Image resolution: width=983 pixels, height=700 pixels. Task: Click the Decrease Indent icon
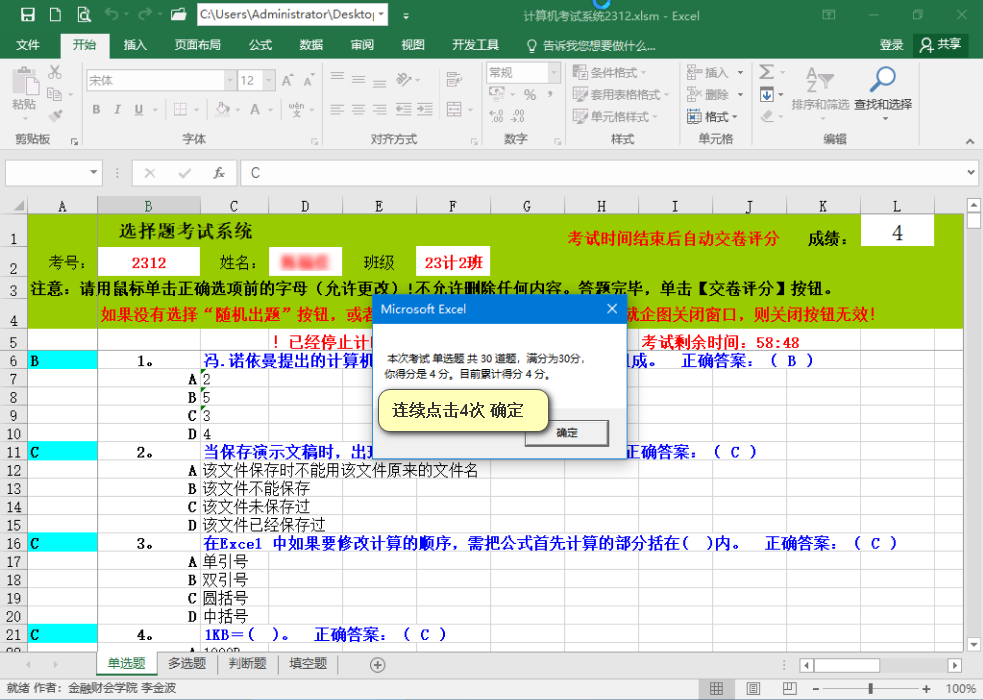[x=403, y=110]
